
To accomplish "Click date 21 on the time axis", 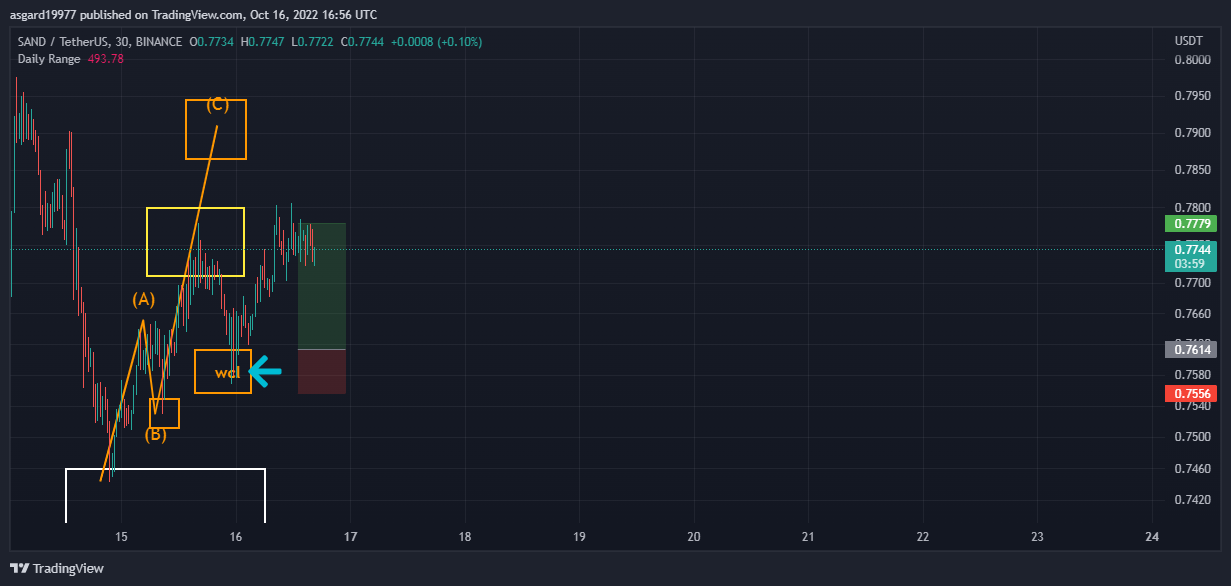I will (808, 537).
